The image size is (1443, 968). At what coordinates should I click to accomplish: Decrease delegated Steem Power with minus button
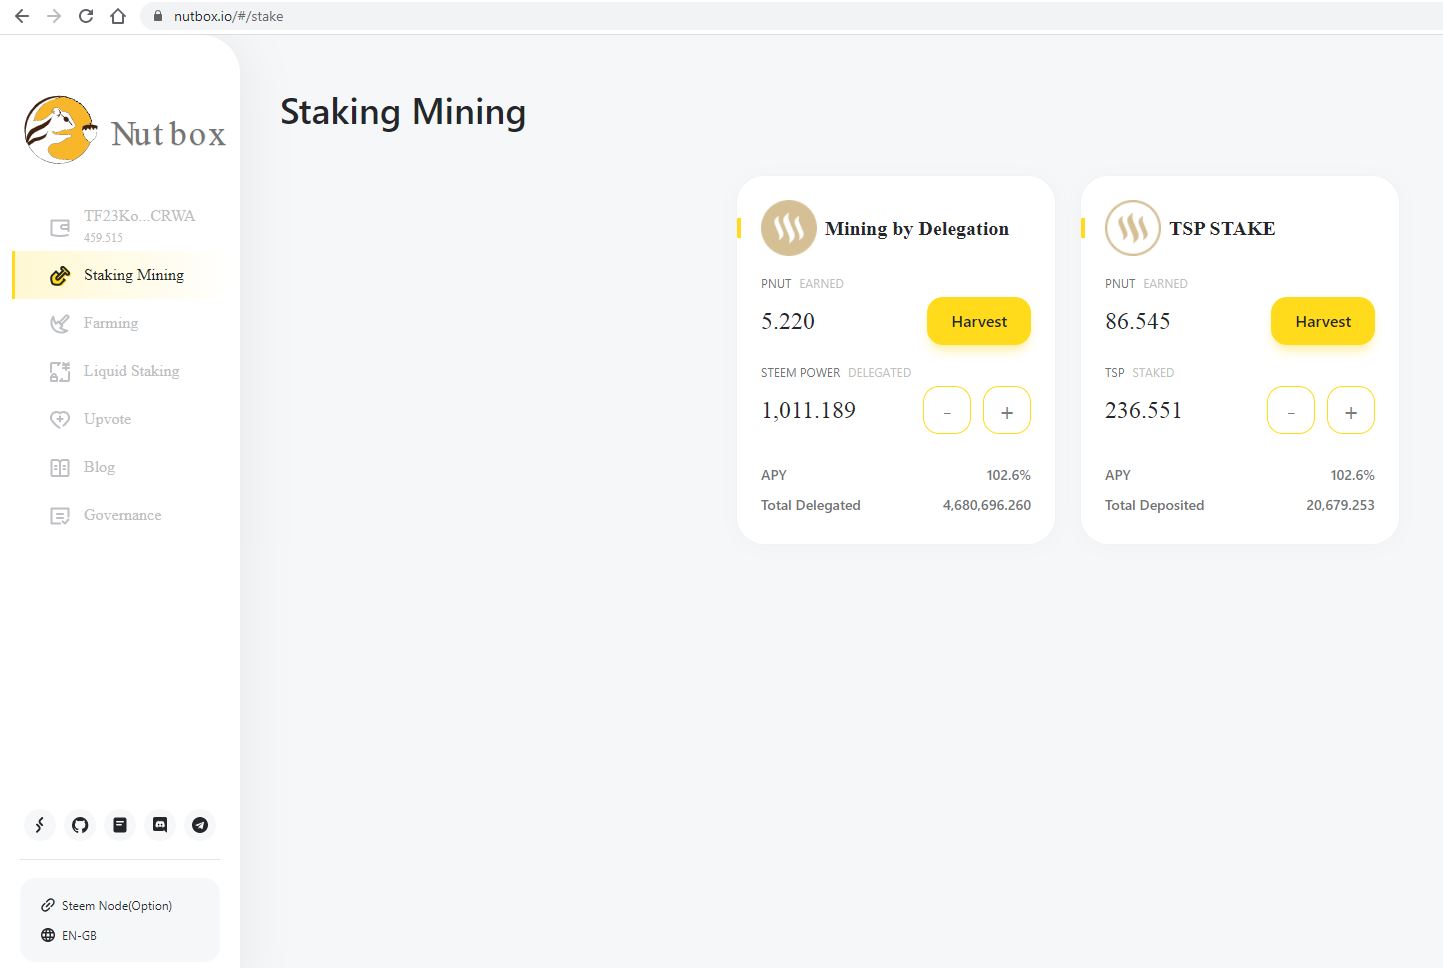point(947,410)
